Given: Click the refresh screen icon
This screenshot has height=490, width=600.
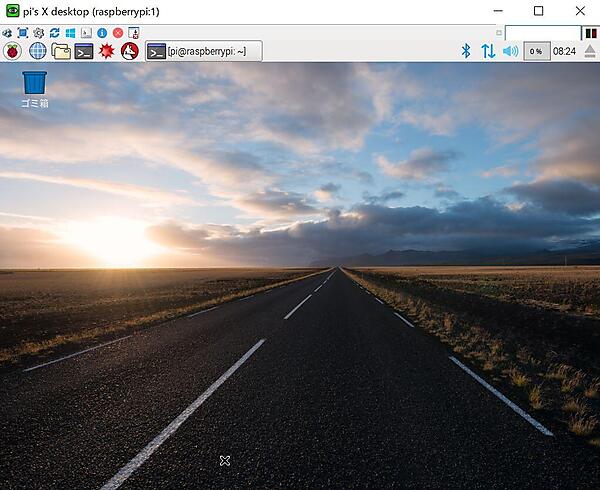Looking at the screenshot, I should pos(54,33).
